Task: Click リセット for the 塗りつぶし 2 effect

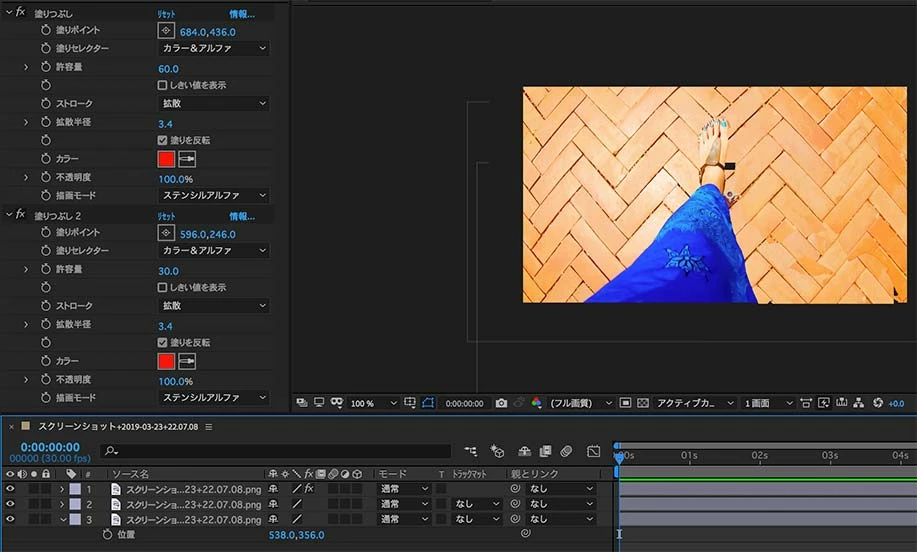Action: click(x=166, y=216)
